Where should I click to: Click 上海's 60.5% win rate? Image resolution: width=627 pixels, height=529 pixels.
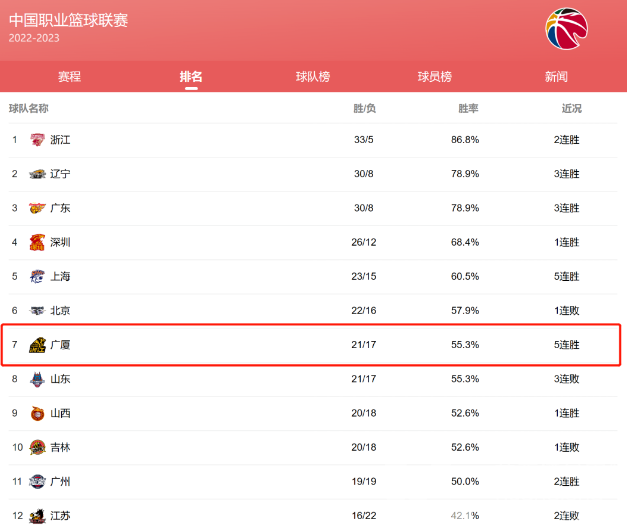465,276
